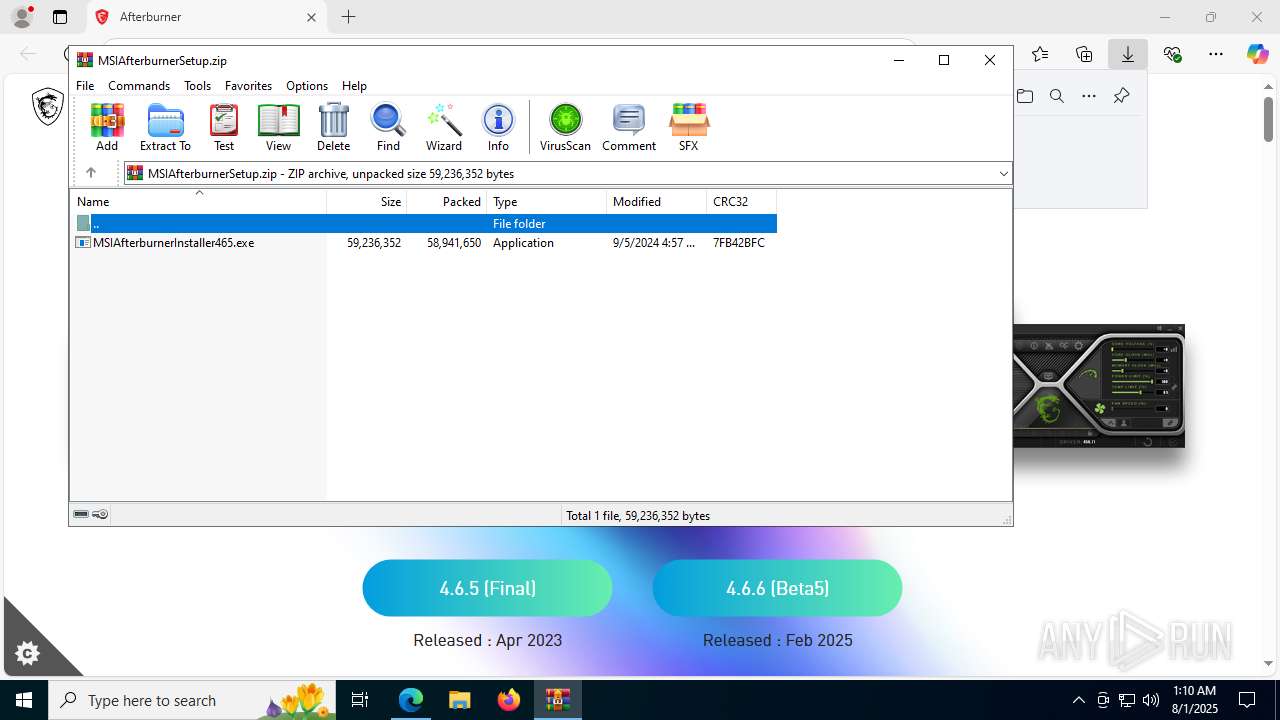Open the Help menu
1280x720 pixels.
(354, 86)
